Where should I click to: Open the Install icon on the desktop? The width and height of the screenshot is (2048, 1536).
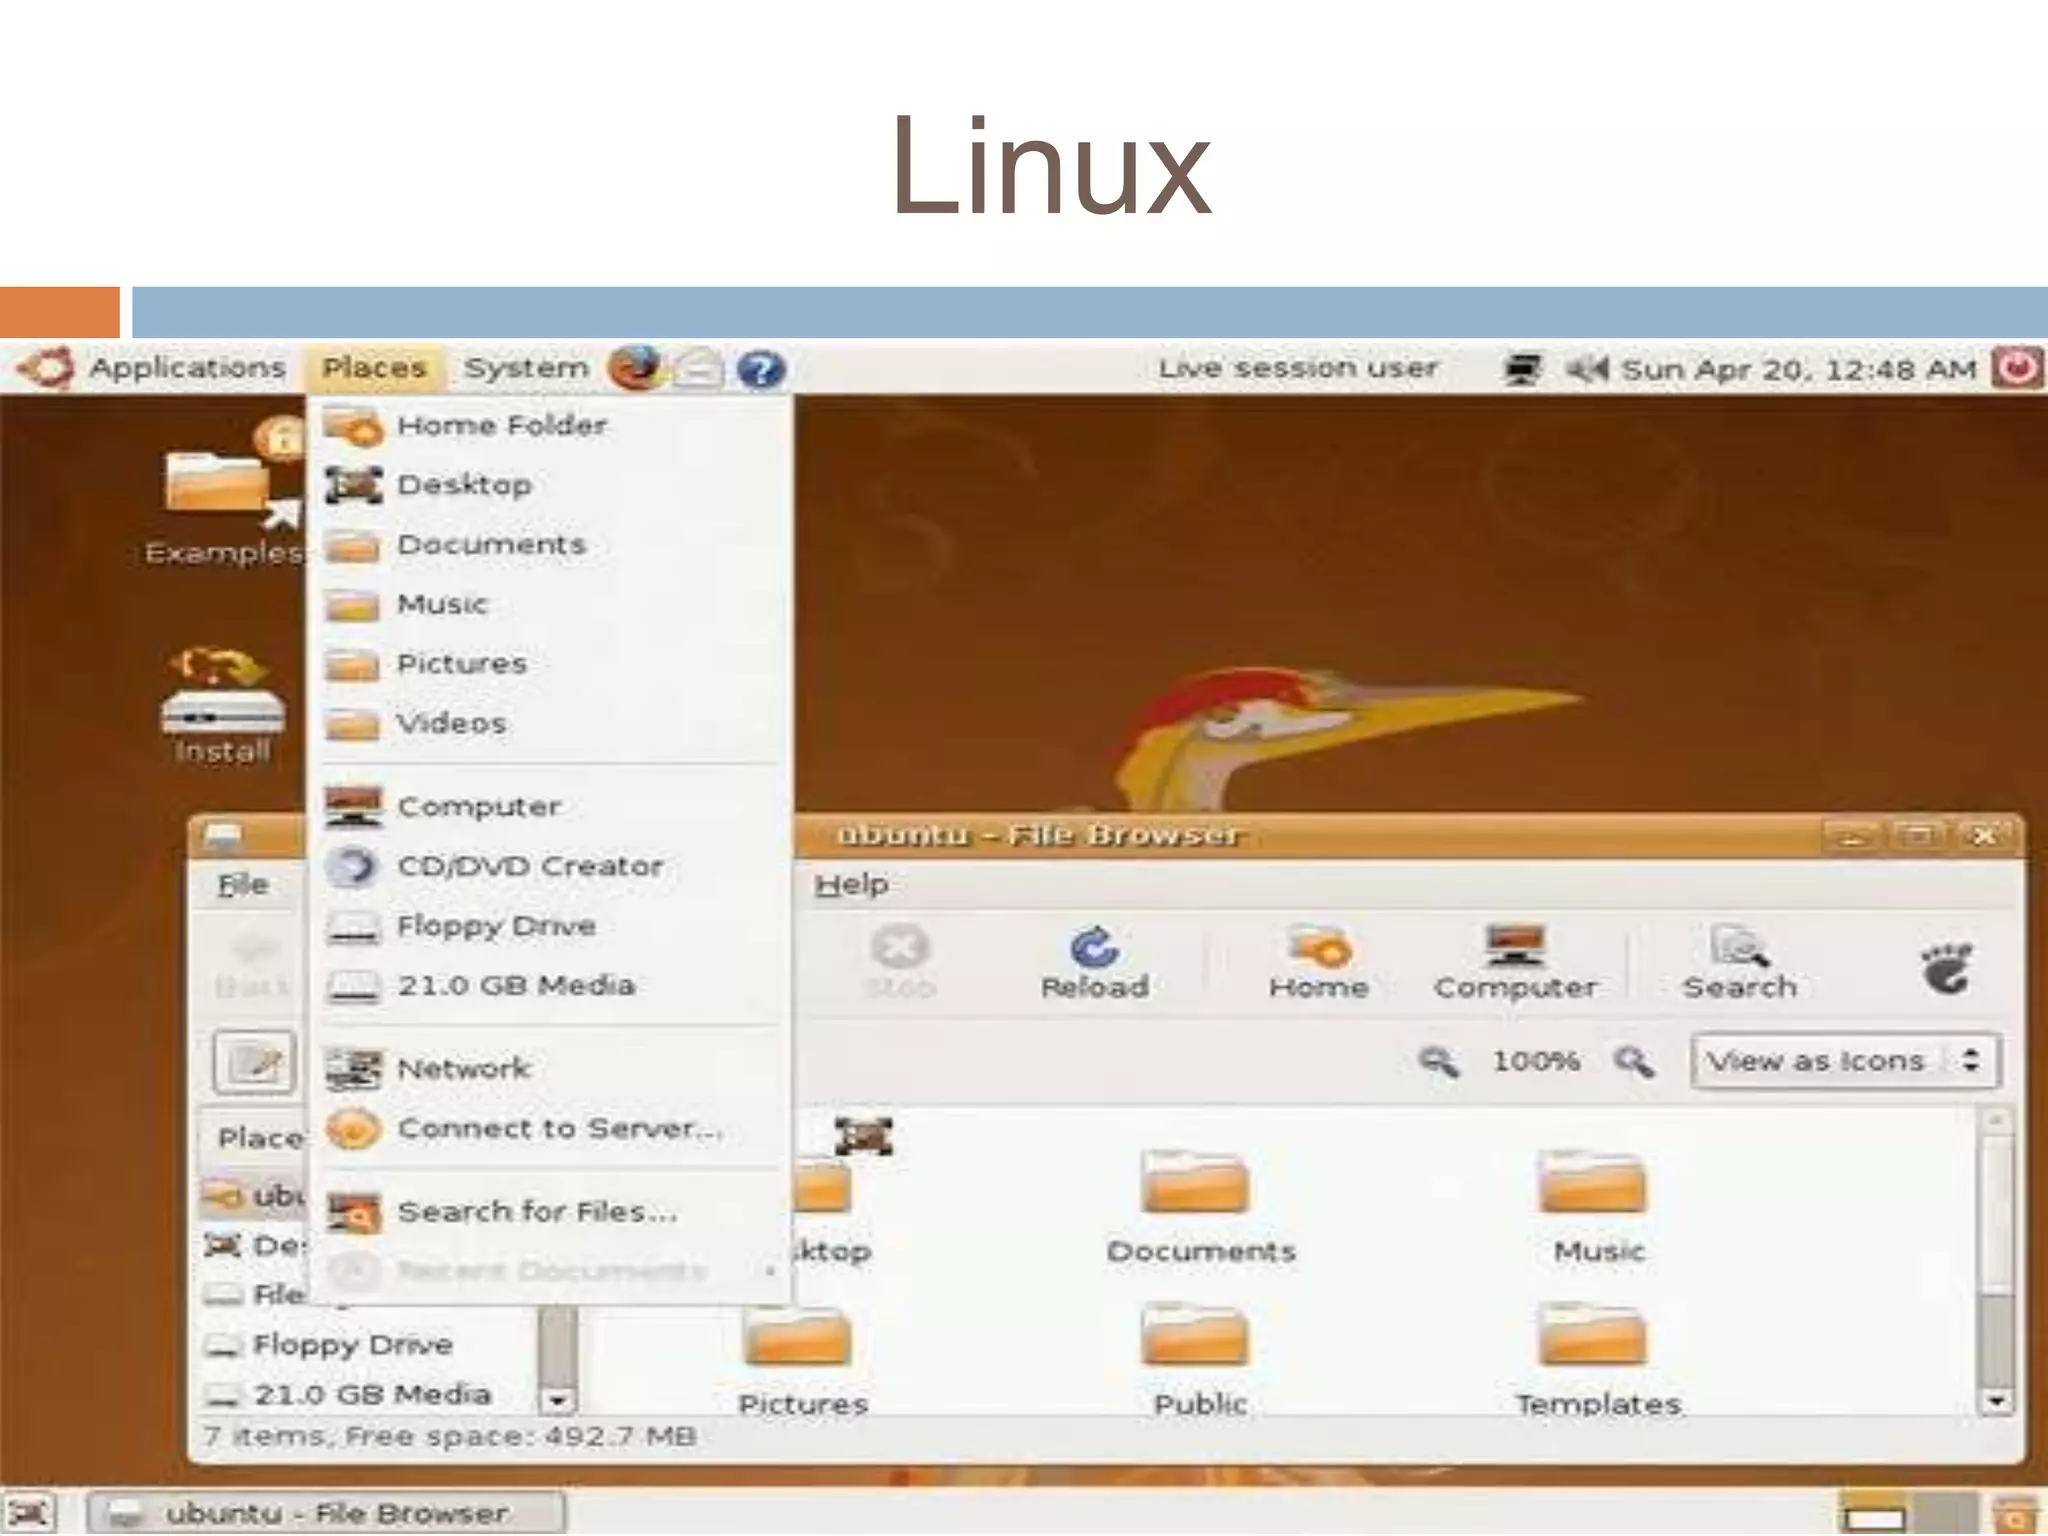coord(222,706)
